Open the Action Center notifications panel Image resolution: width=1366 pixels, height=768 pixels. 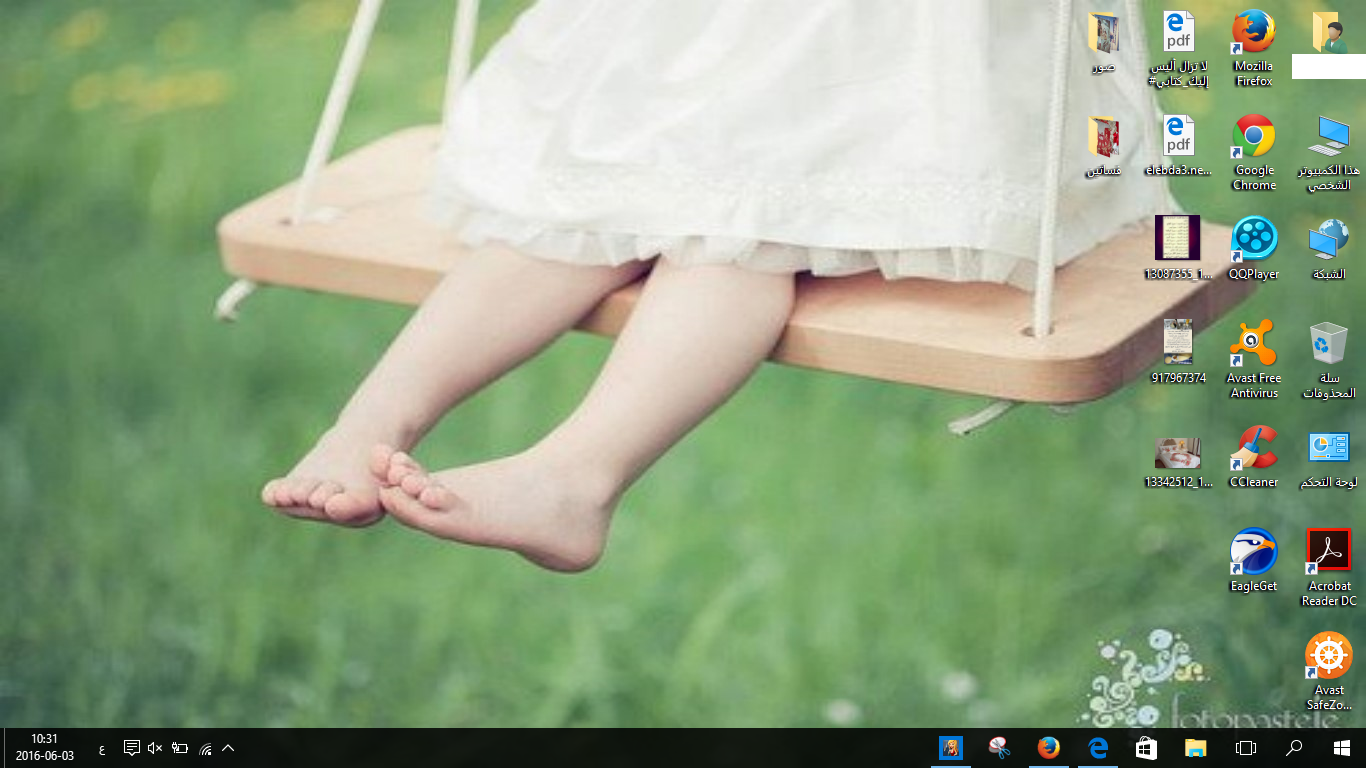pyautogui.click(x=131, y=748)
